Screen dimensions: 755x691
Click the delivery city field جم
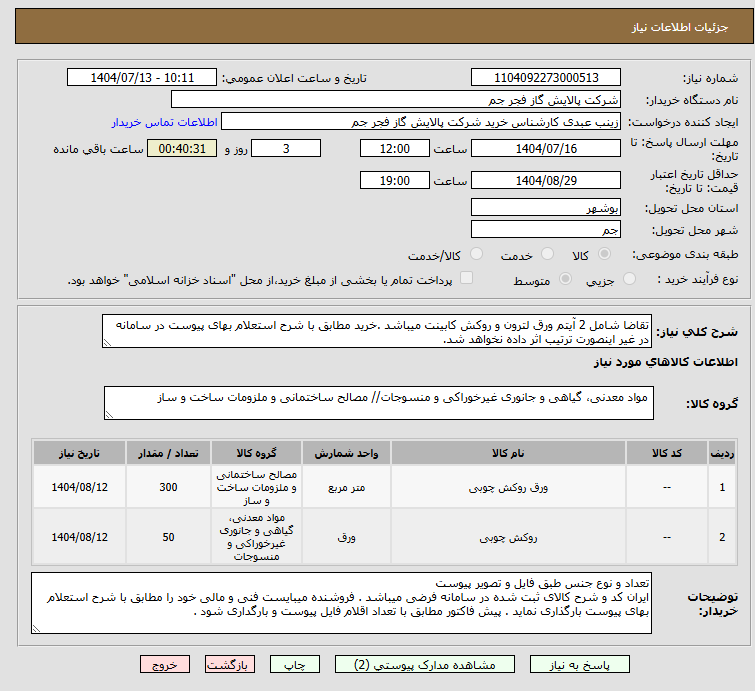point(546,229)
